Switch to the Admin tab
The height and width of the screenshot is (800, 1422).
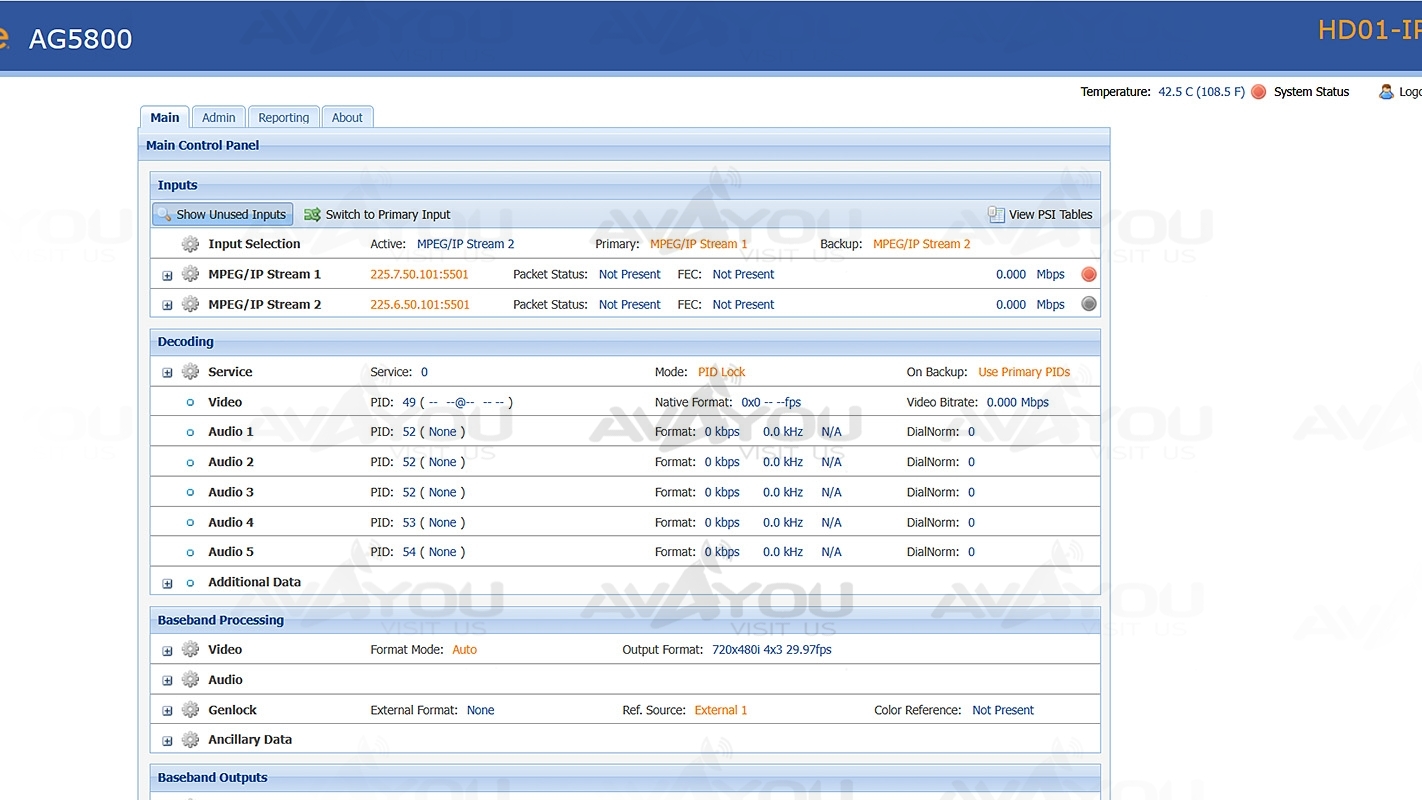tap(218, 117)
